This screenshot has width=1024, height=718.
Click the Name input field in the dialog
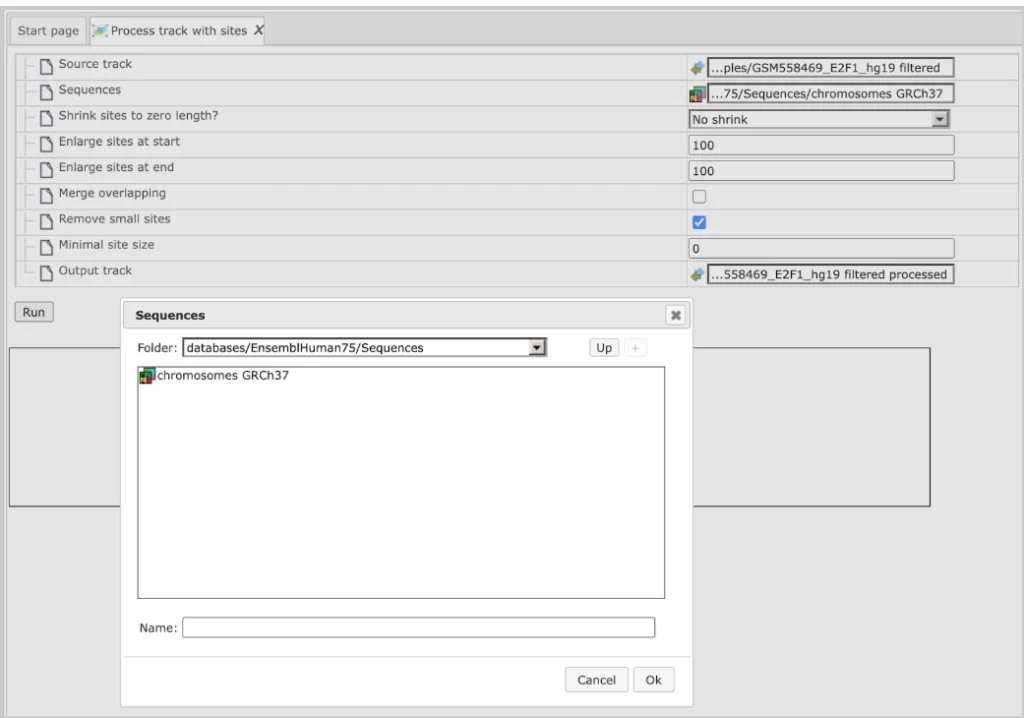(x=418, y=628)
